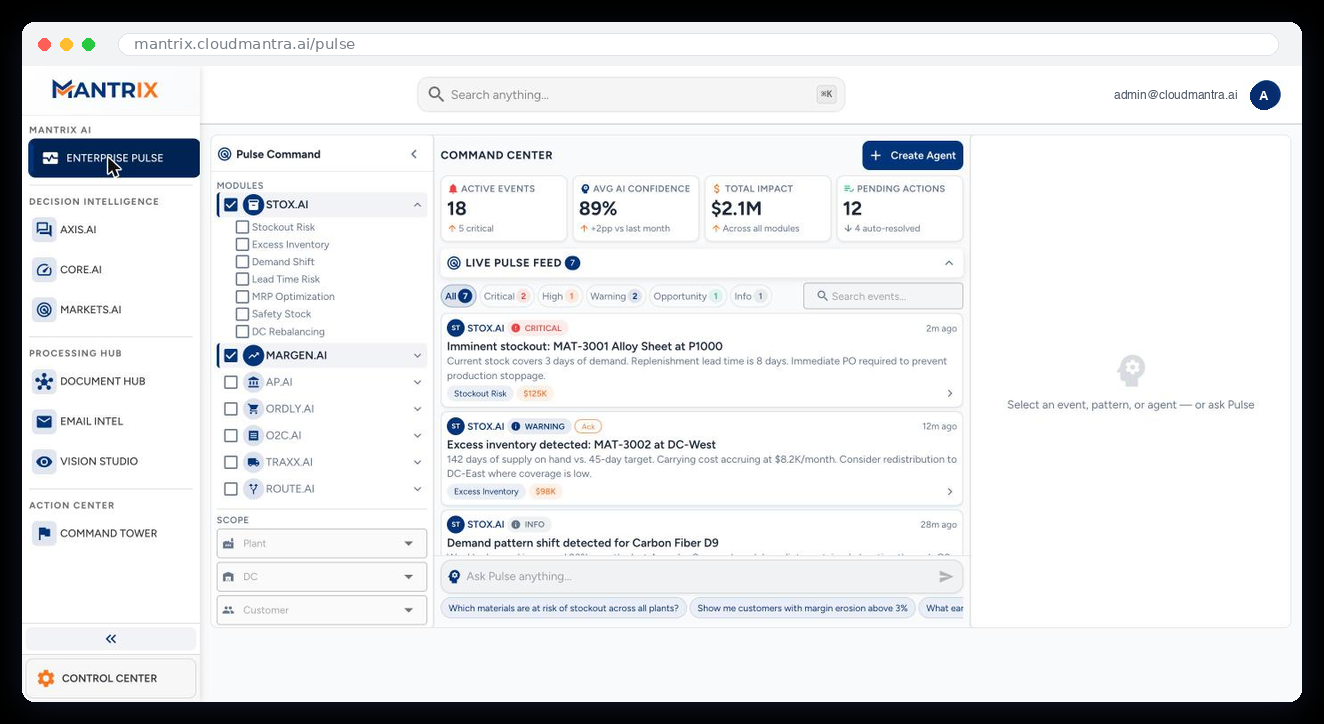1324x724 pixels.
Task: Filter feed by Warning events
Action: click(x=615, y=296)
